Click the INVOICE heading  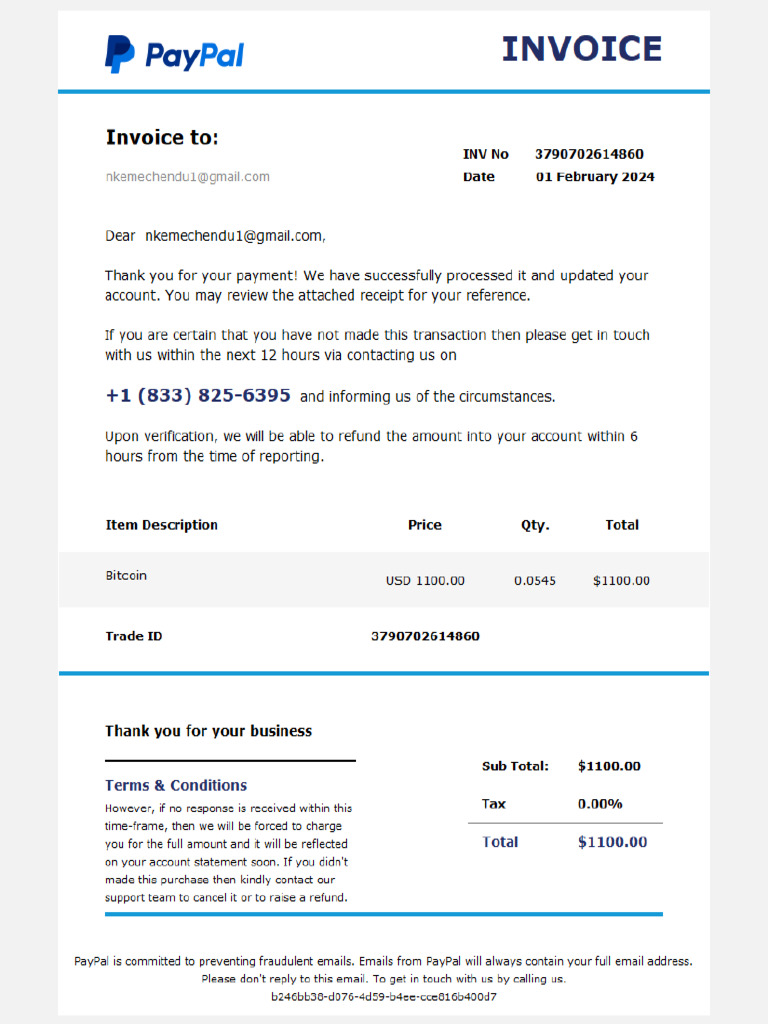[582, 49]
